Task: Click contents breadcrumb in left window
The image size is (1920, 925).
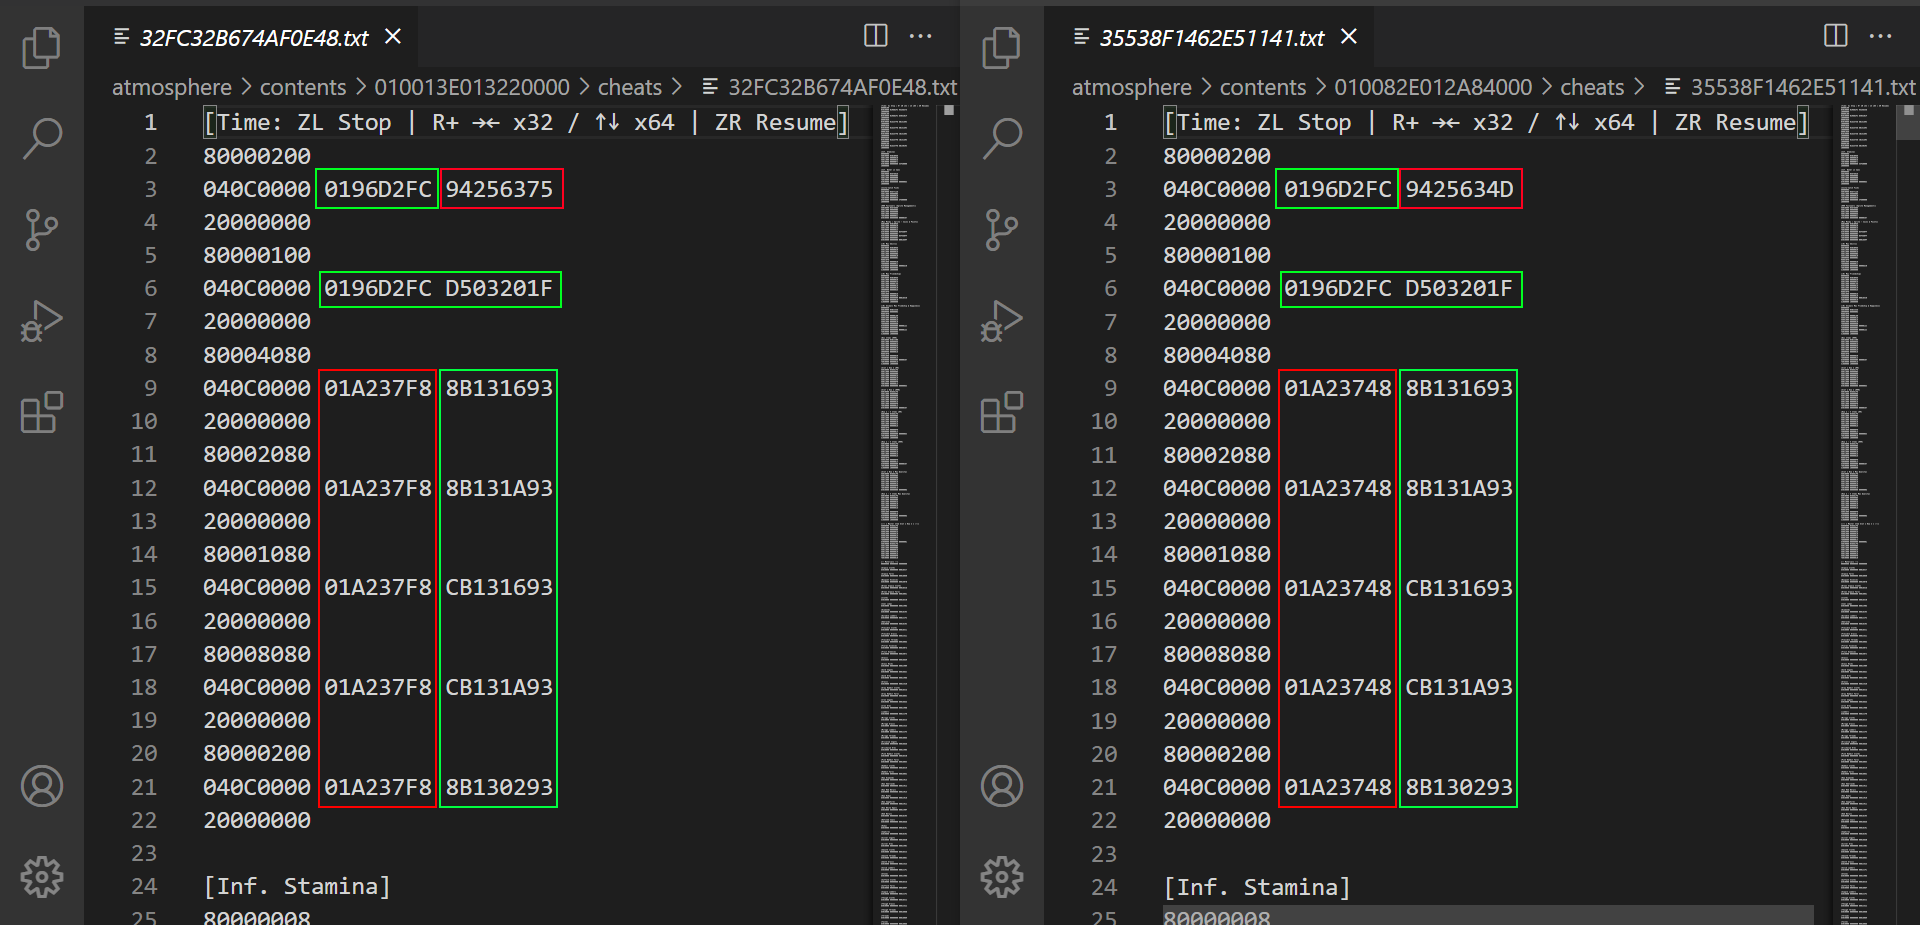Action: [302, 87]
